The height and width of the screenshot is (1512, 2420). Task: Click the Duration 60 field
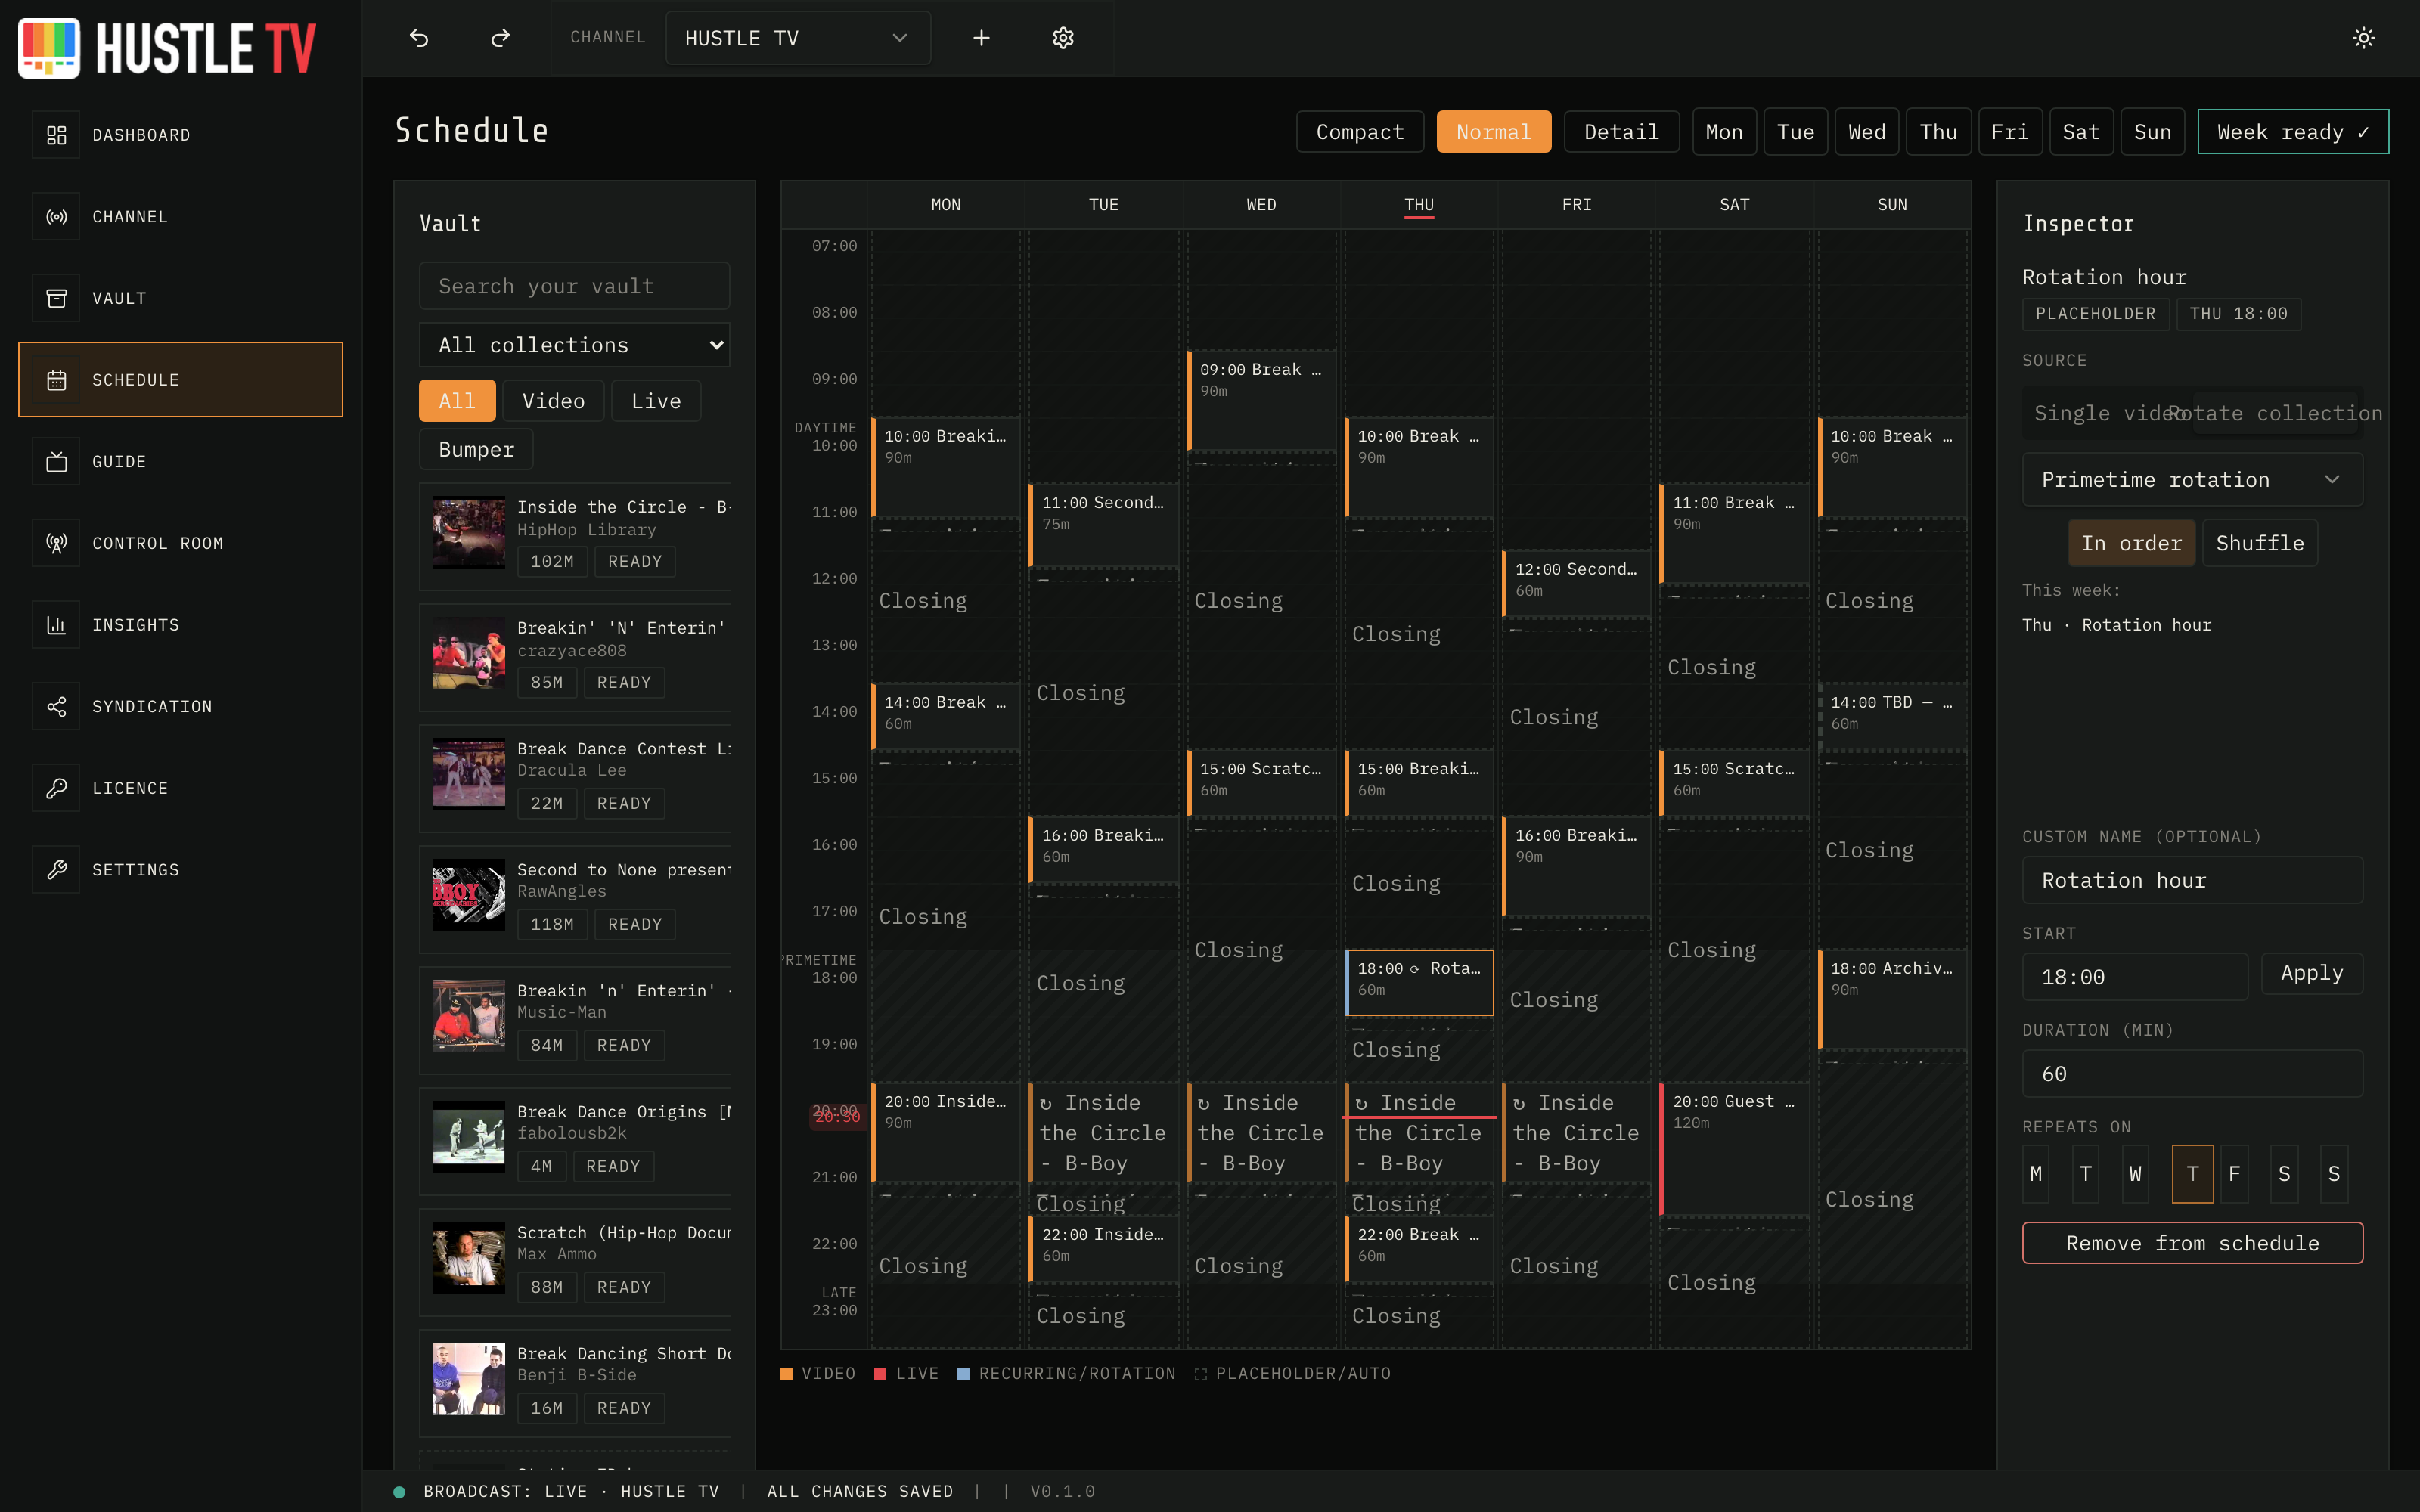[x=2192, y=1074]
